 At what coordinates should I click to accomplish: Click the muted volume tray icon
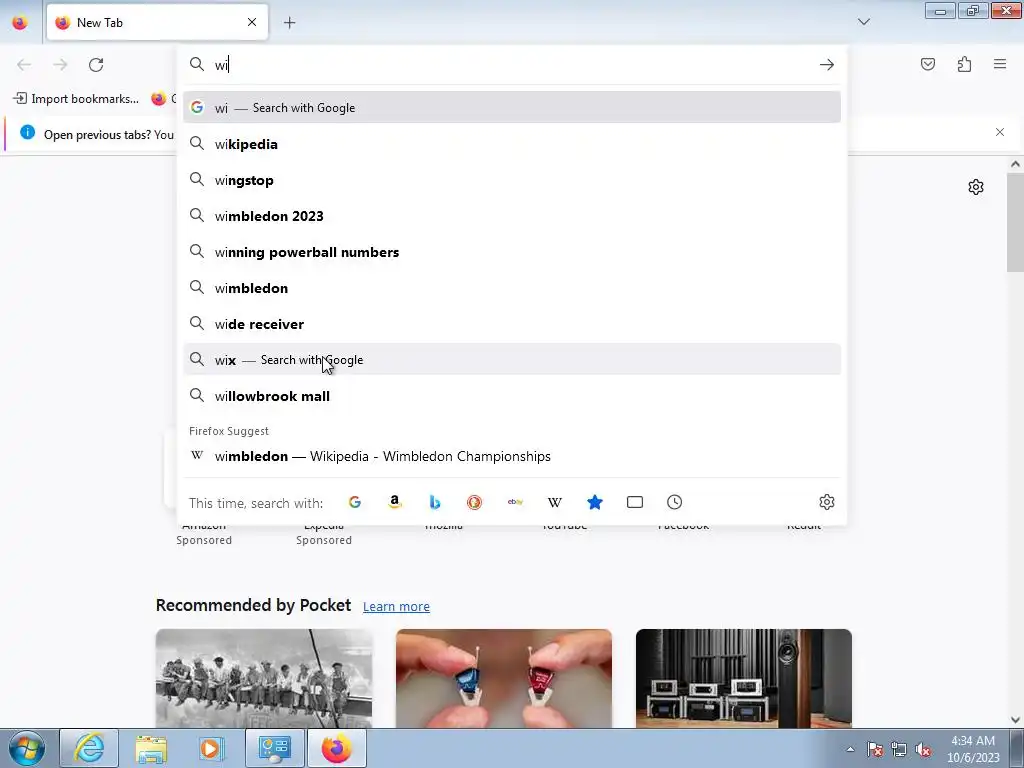click(923, 749)
